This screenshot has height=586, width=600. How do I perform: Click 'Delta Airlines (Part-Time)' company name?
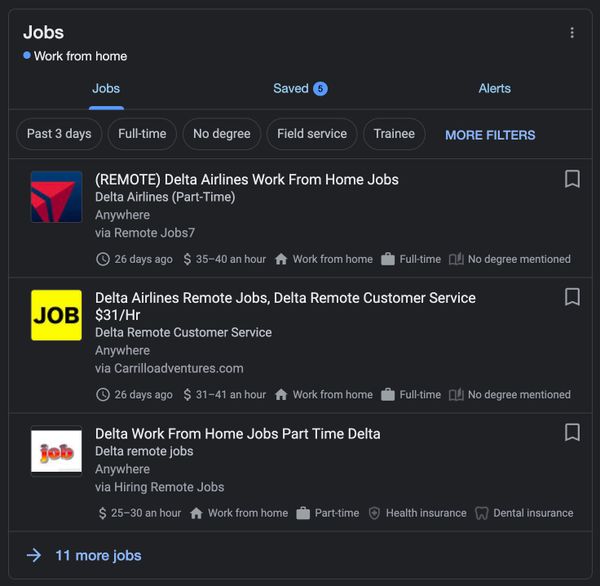coord(165,197)
